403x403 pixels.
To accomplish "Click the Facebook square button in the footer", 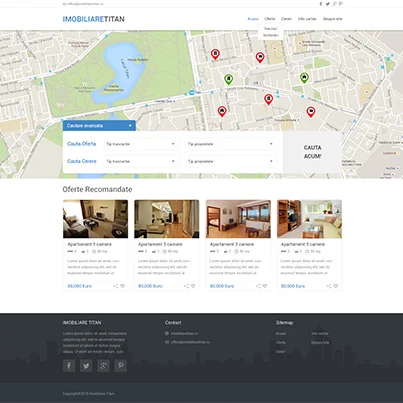I will point(69,366).
